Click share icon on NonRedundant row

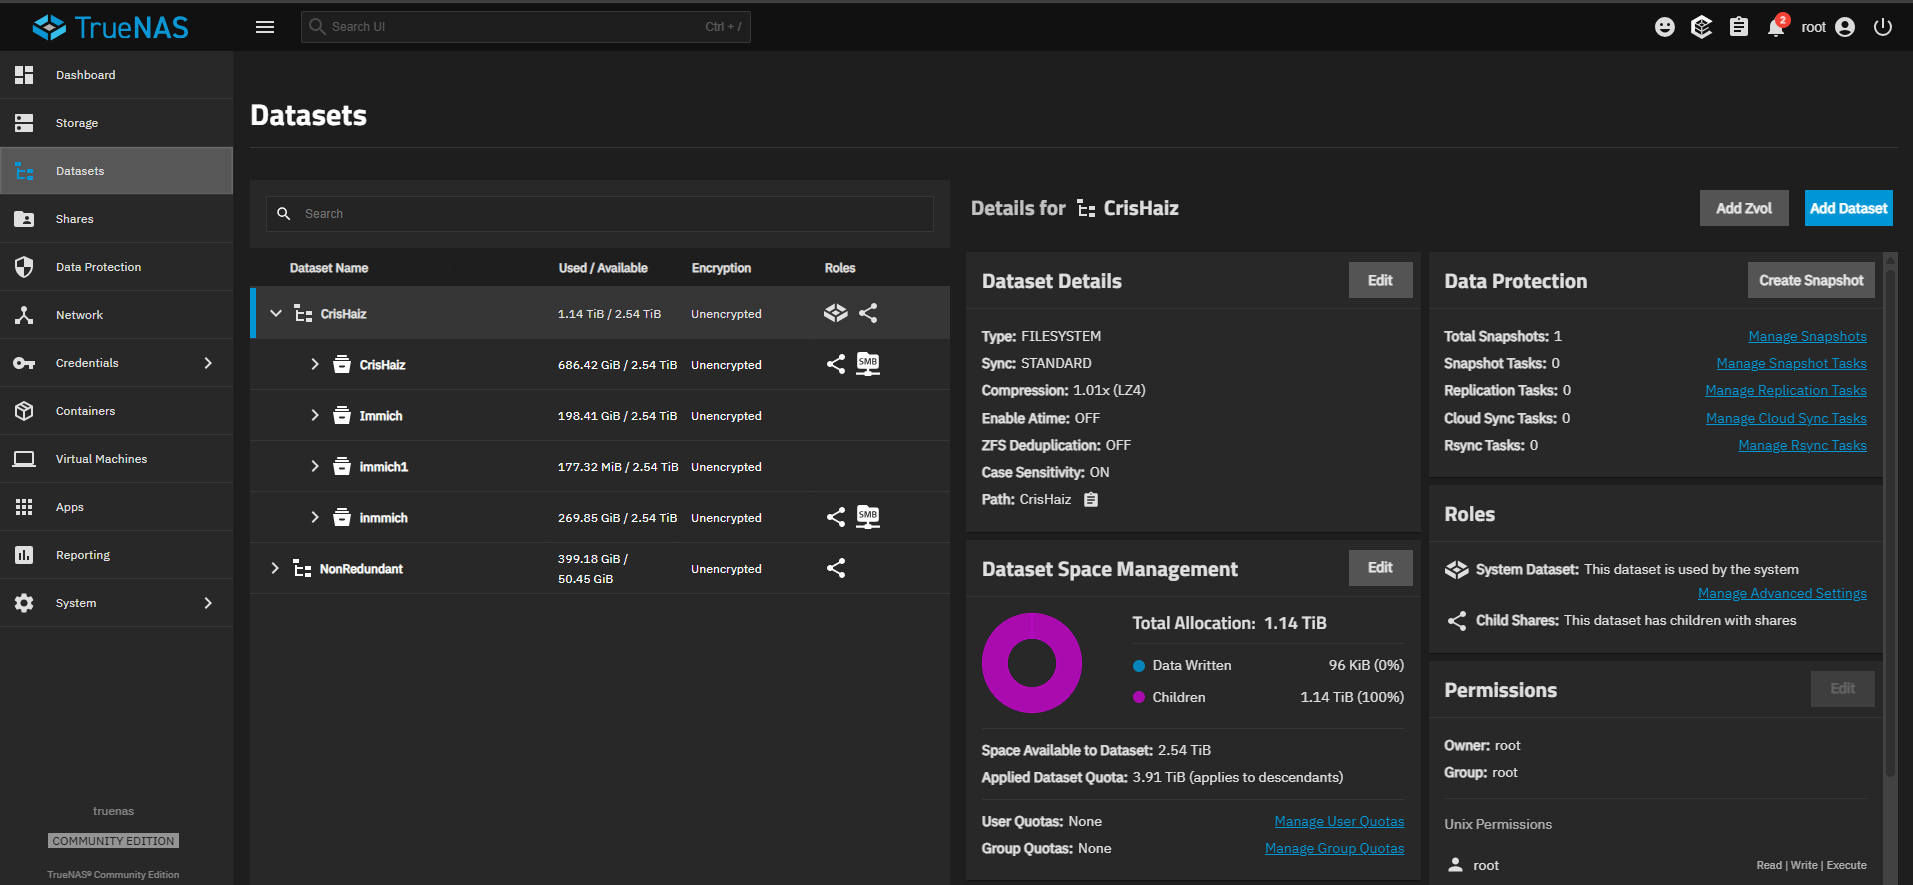(836, 568)
